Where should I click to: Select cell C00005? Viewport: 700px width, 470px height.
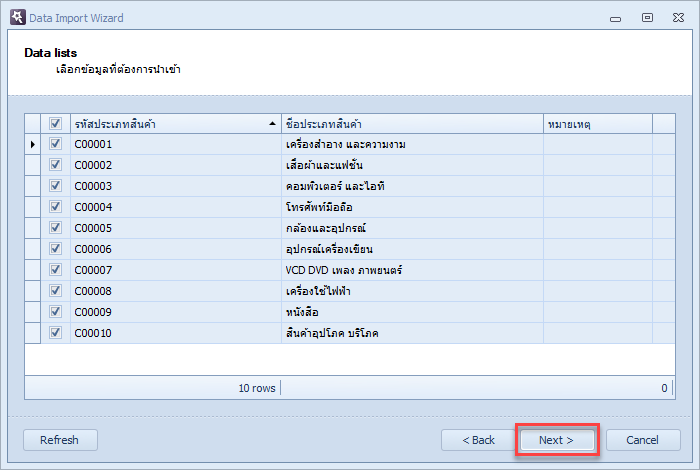click(176, 228)
